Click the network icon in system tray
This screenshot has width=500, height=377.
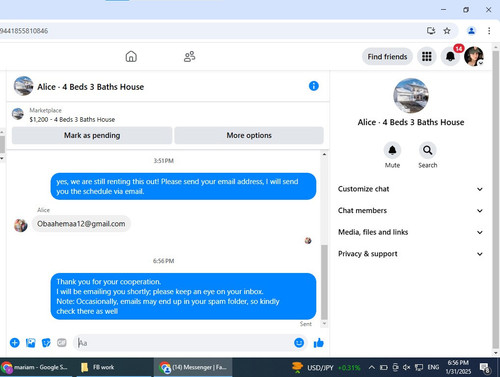(x=419, y=367)
